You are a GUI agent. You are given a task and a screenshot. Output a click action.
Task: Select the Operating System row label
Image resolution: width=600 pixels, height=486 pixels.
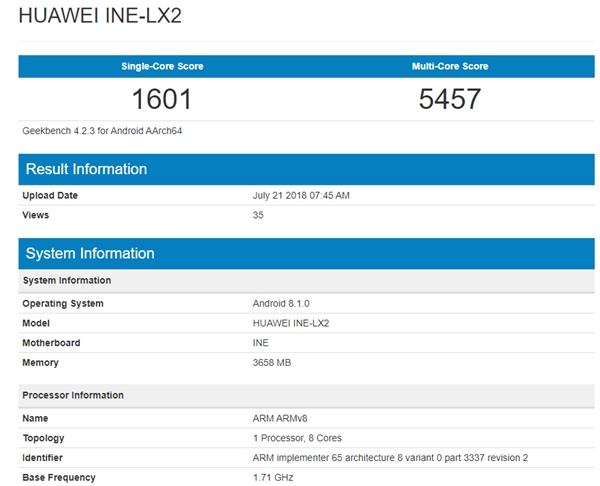point(63,303)
